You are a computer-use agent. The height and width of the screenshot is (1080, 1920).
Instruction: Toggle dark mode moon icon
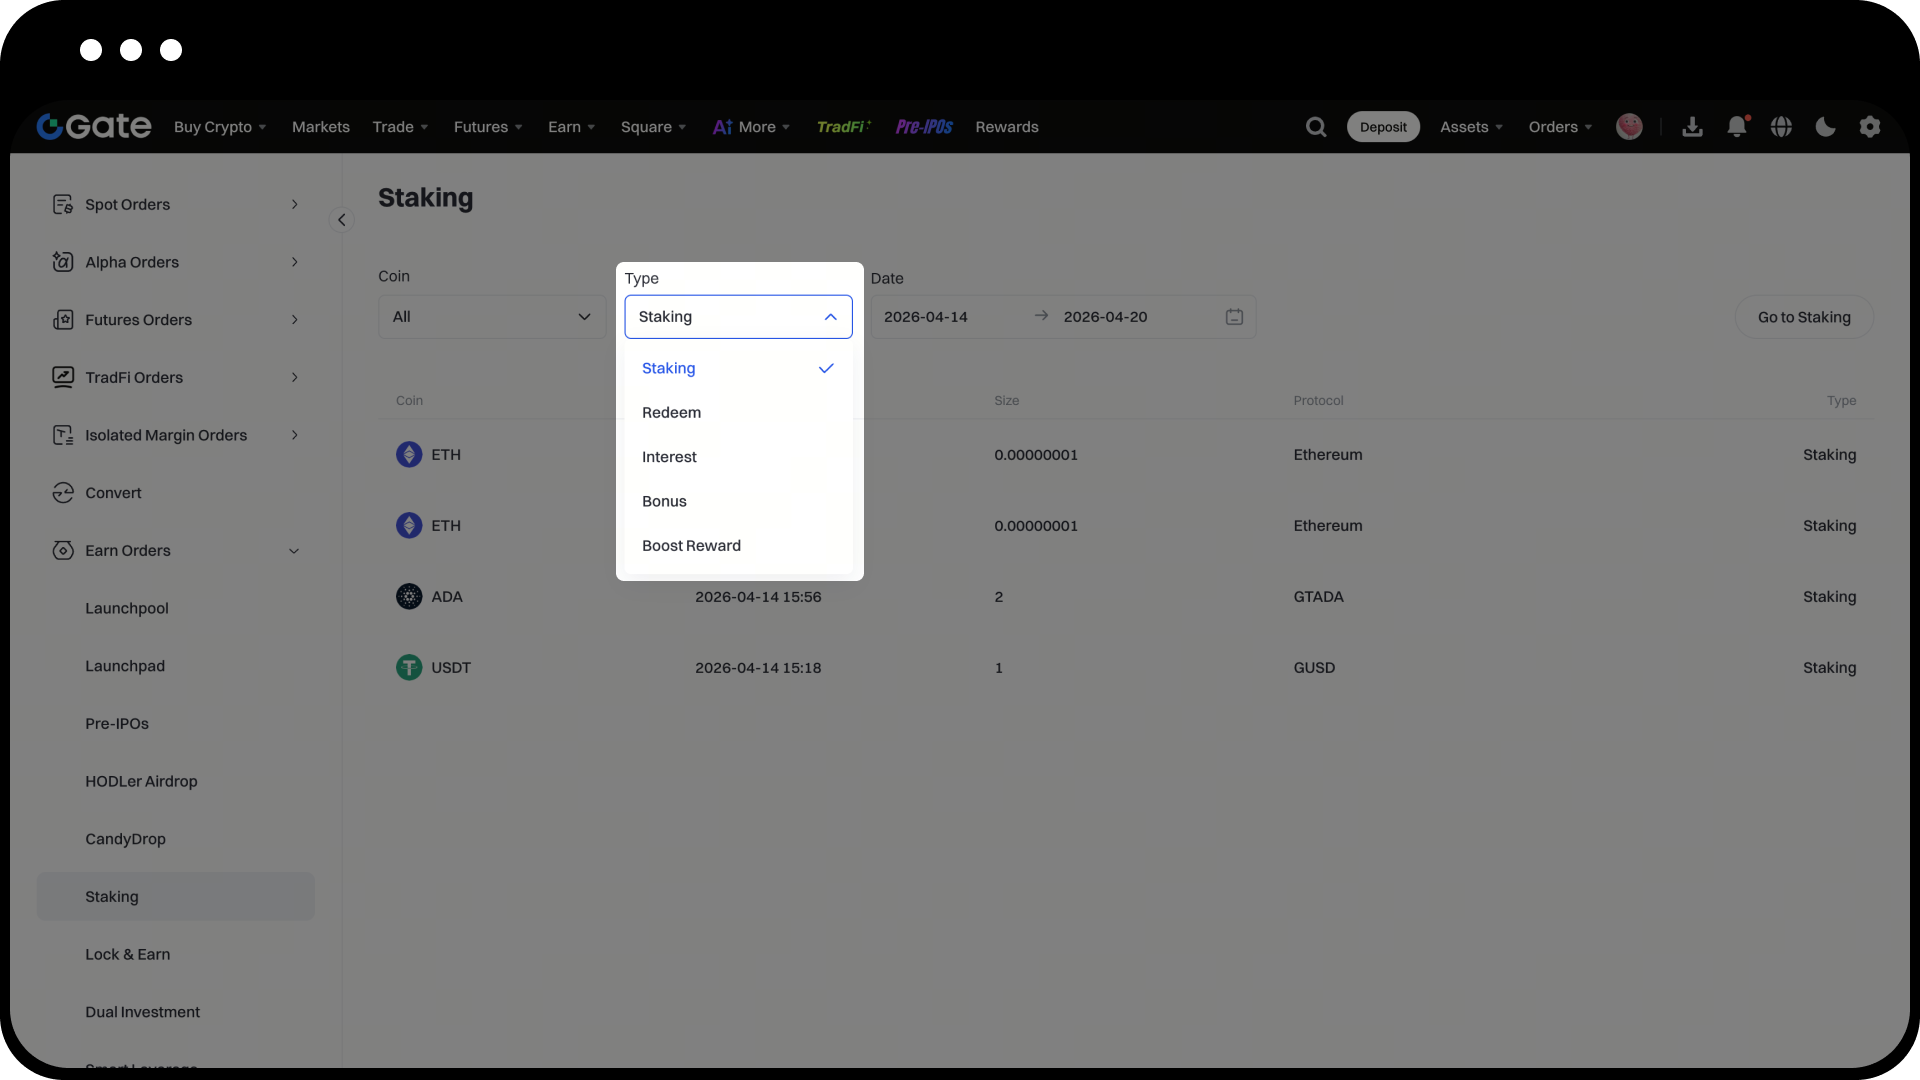tap(1825, 127)
